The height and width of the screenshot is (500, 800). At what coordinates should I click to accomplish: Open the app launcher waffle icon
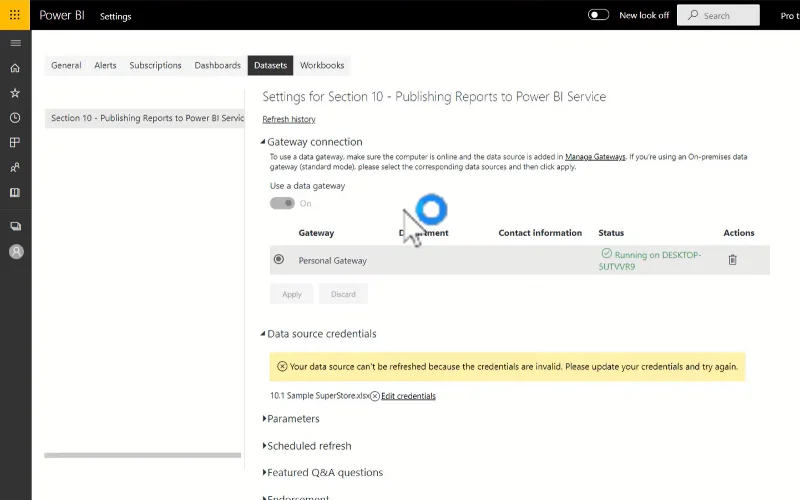coord(15,15)
